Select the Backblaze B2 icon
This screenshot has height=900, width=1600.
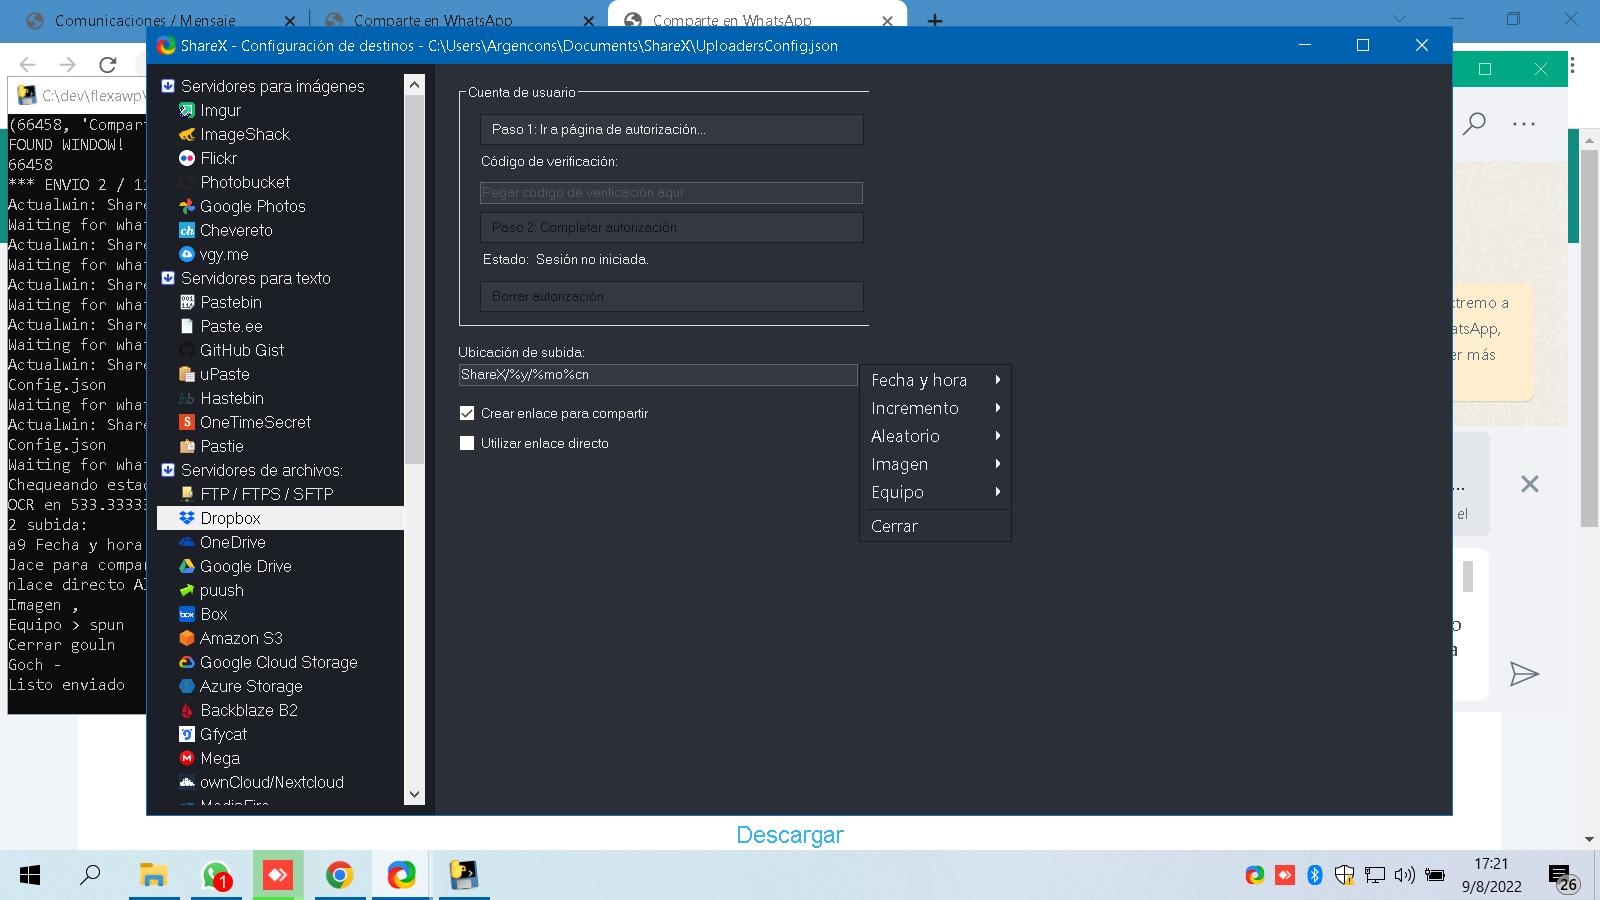pos(186,710)
